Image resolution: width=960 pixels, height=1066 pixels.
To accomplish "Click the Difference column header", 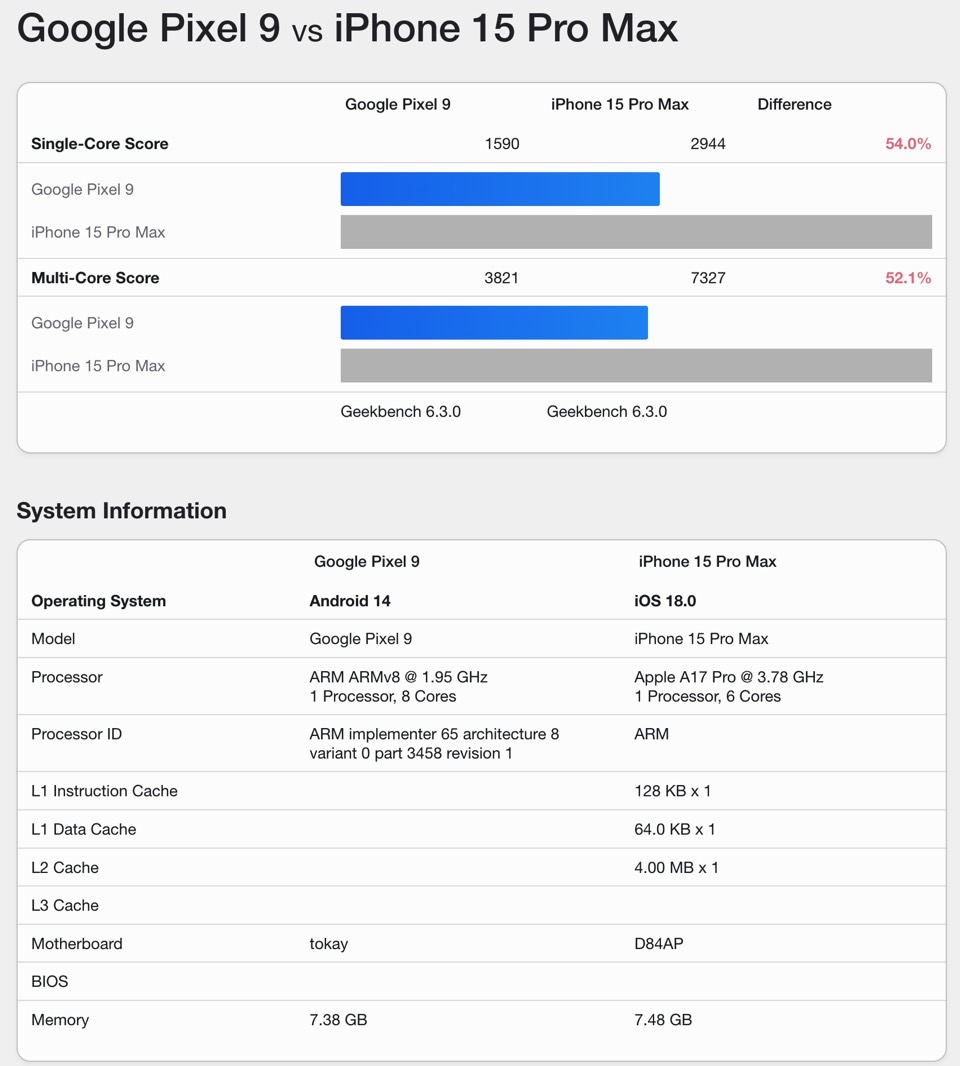I will 794,104.
